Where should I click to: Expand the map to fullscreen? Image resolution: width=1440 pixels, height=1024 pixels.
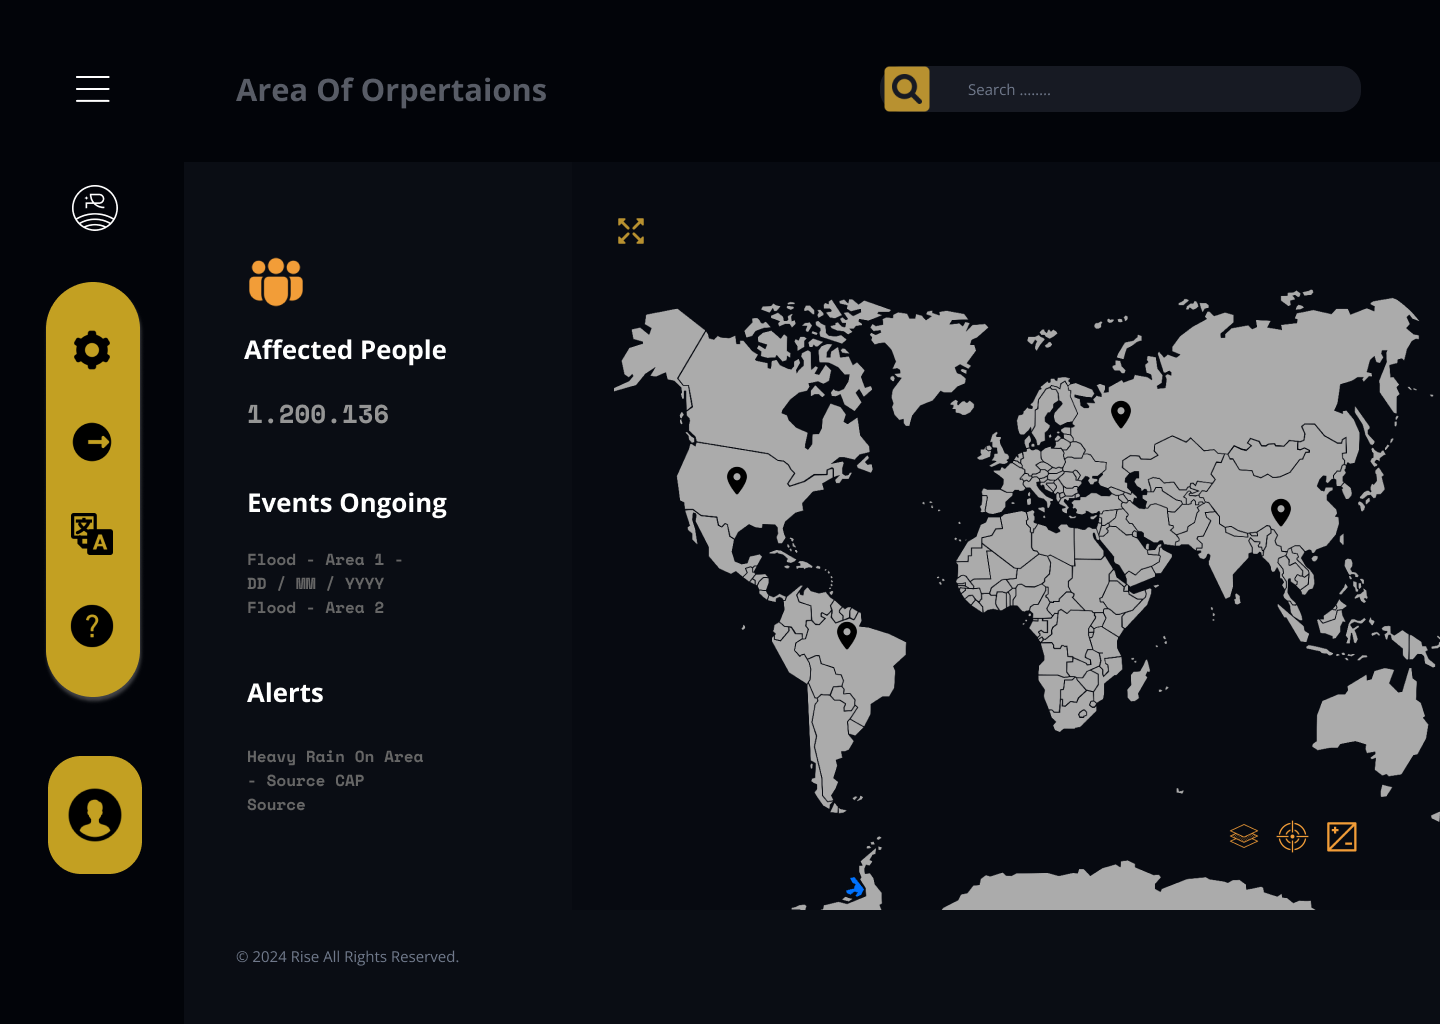(x=631, y=231)
